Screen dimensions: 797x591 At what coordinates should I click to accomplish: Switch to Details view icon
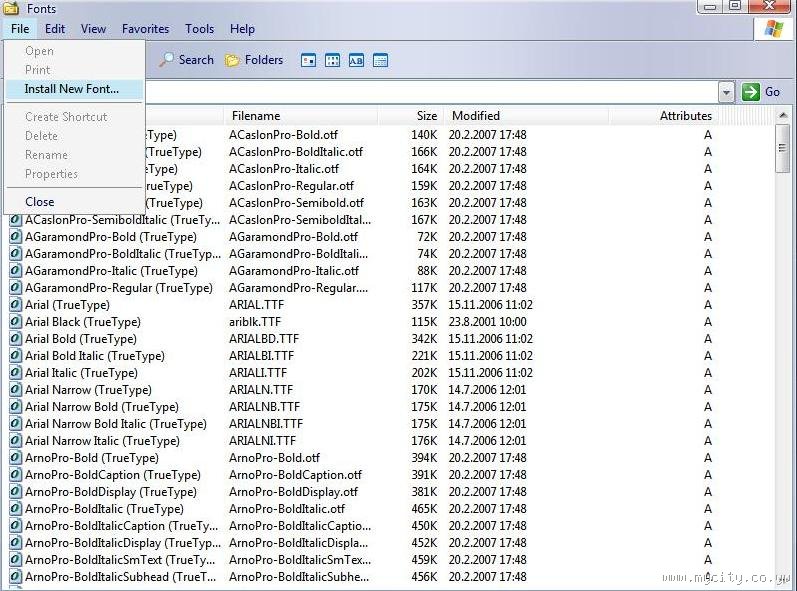coord(380,60)
